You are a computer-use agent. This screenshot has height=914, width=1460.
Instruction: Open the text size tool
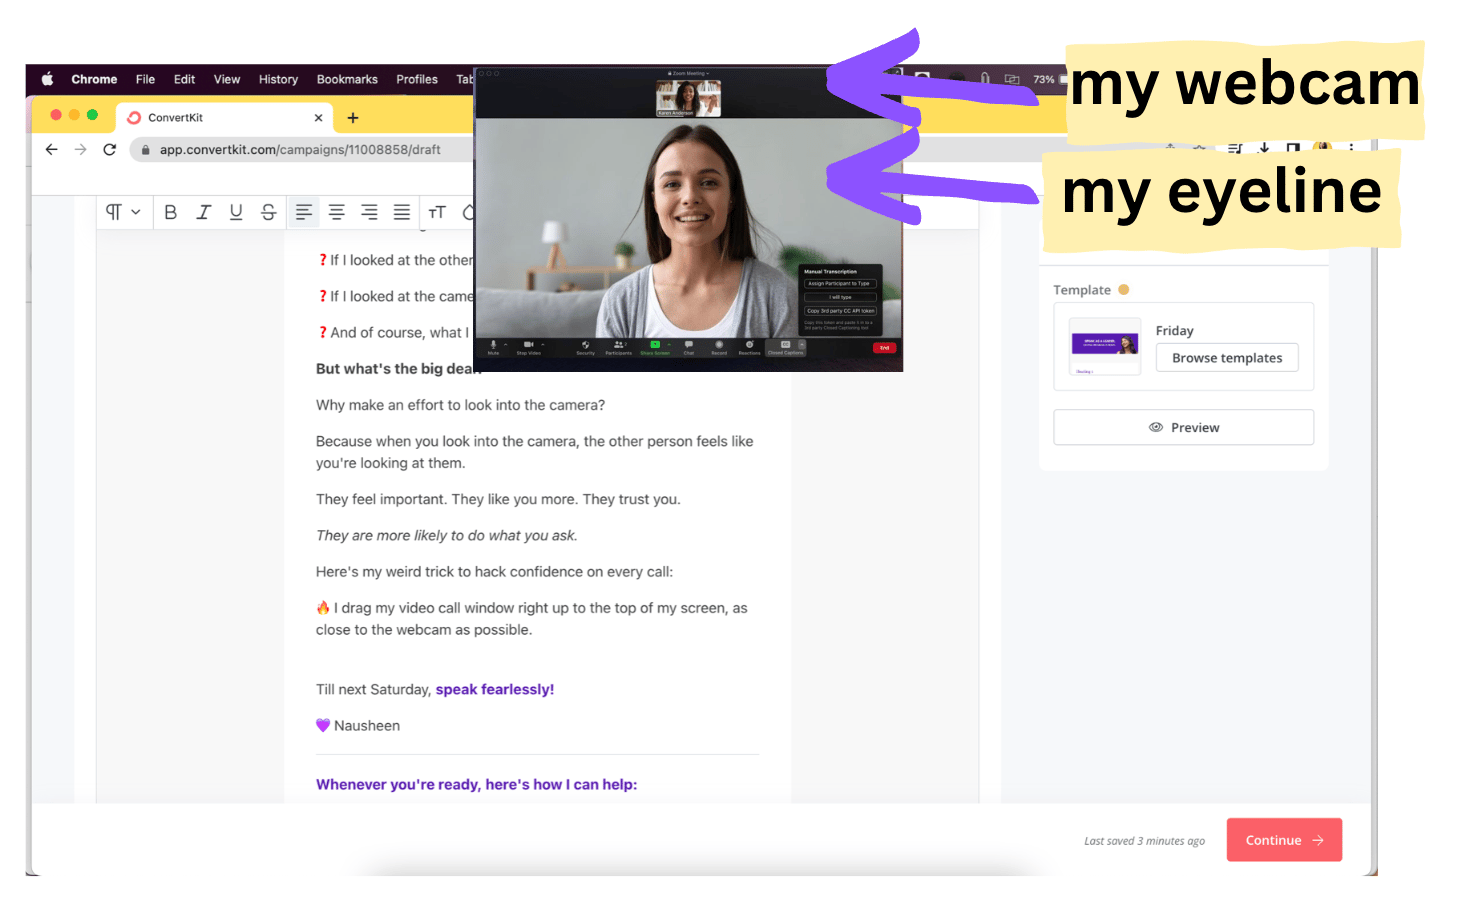pos(437,212)
